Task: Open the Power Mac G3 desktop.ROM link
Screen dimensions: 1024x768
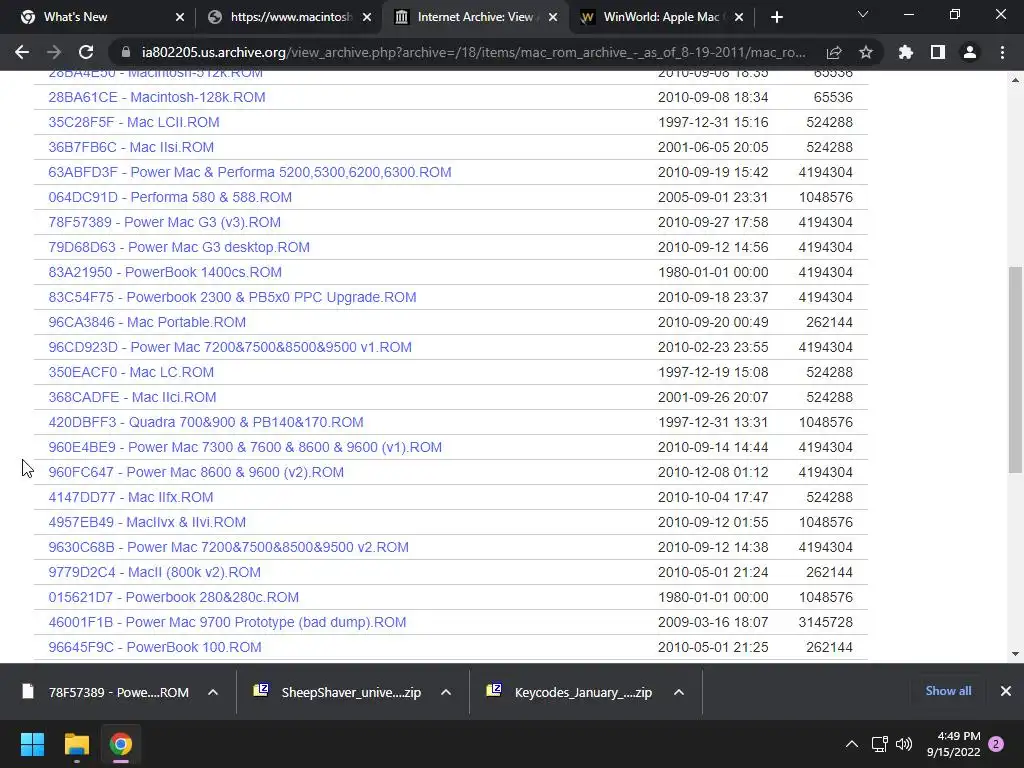Action: coord(179,248)
